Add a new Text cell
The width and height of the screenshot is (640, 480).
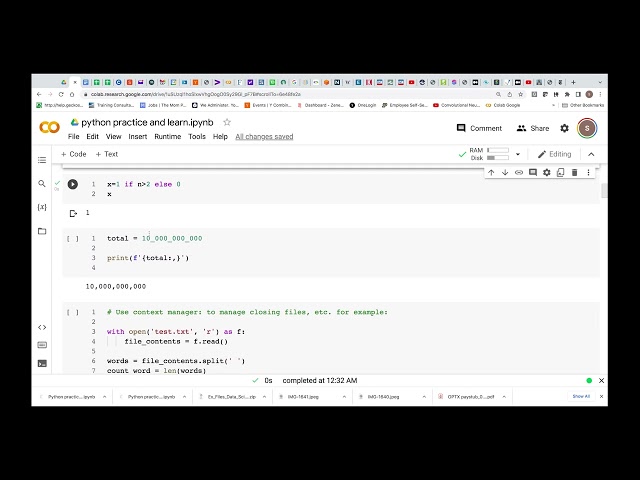107,154
